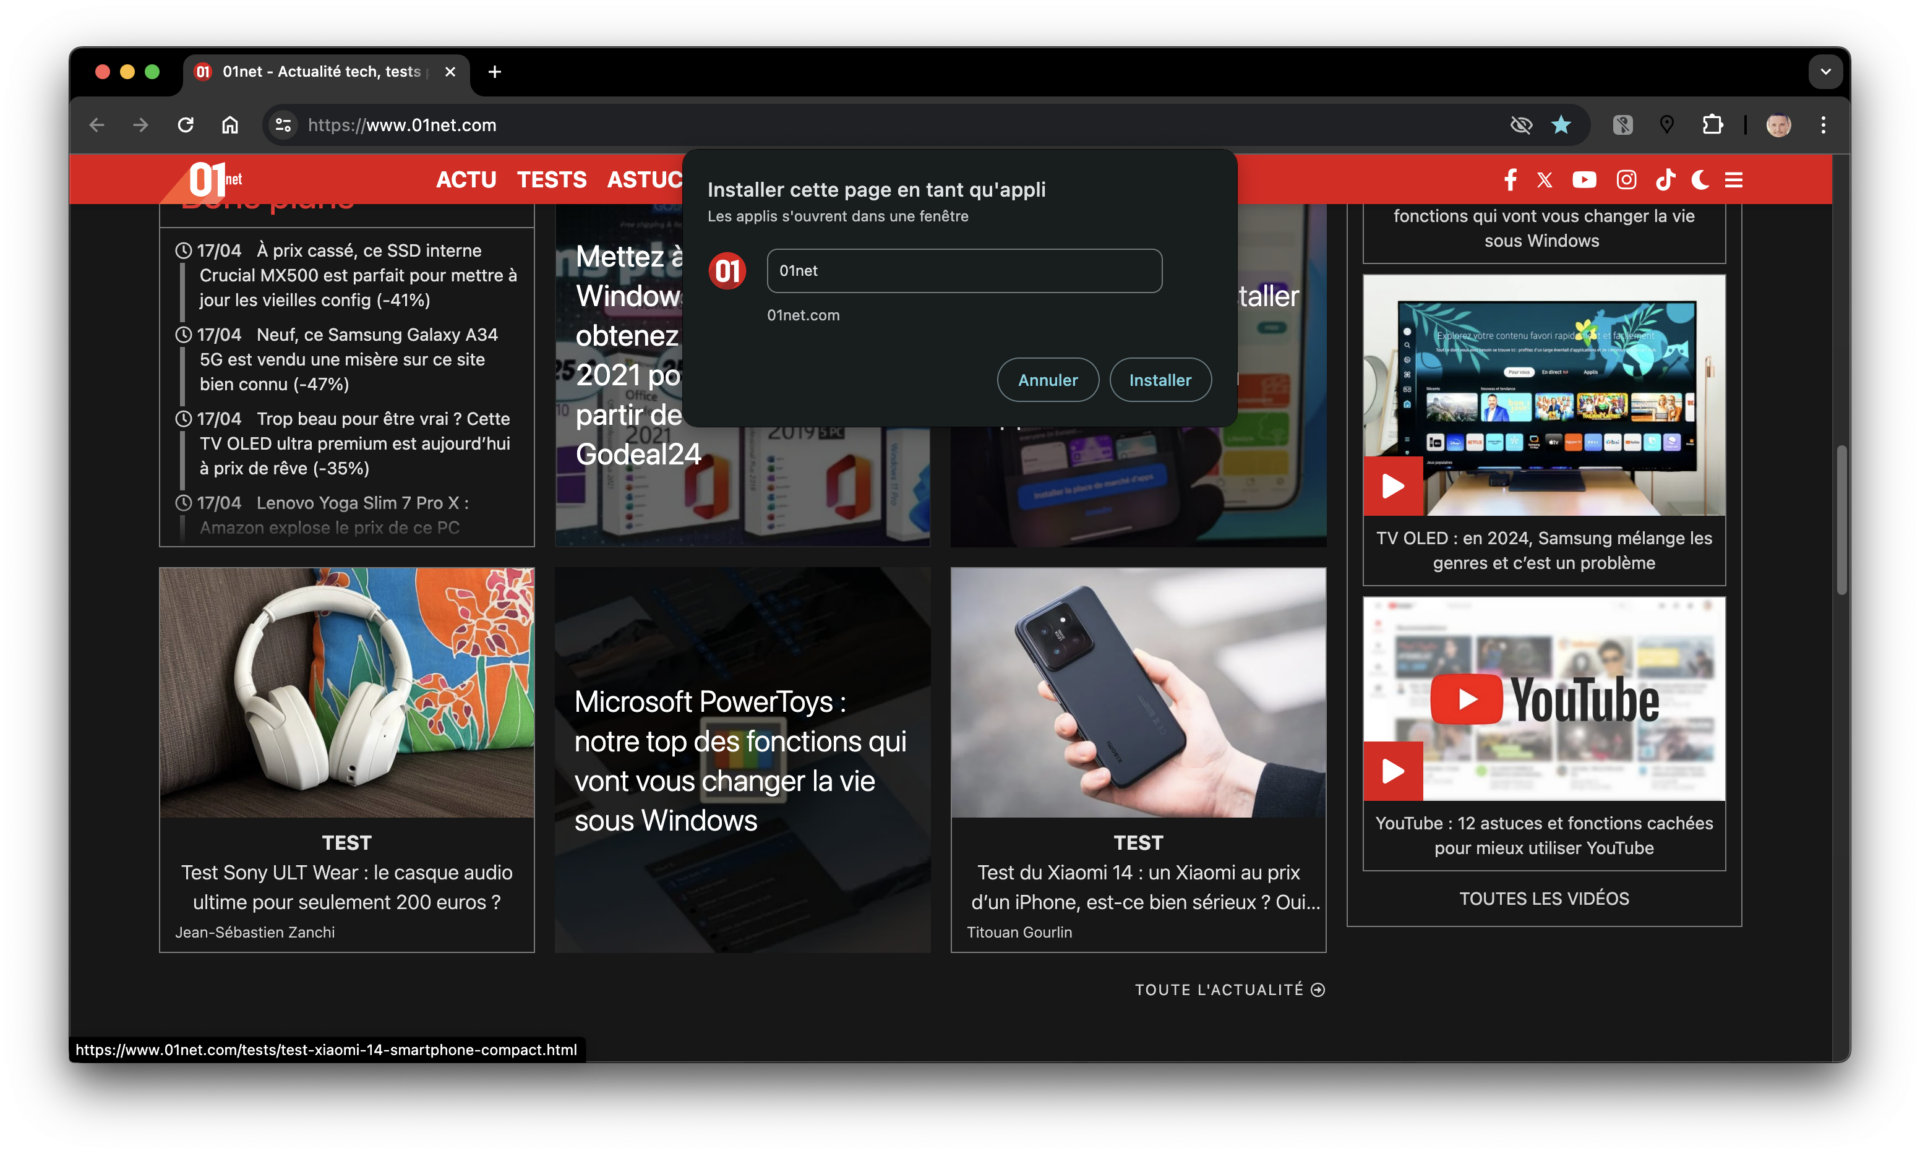Click Annuler to dismiss the dialog
1920x1154 pixels.
[x=1047, y=380]
